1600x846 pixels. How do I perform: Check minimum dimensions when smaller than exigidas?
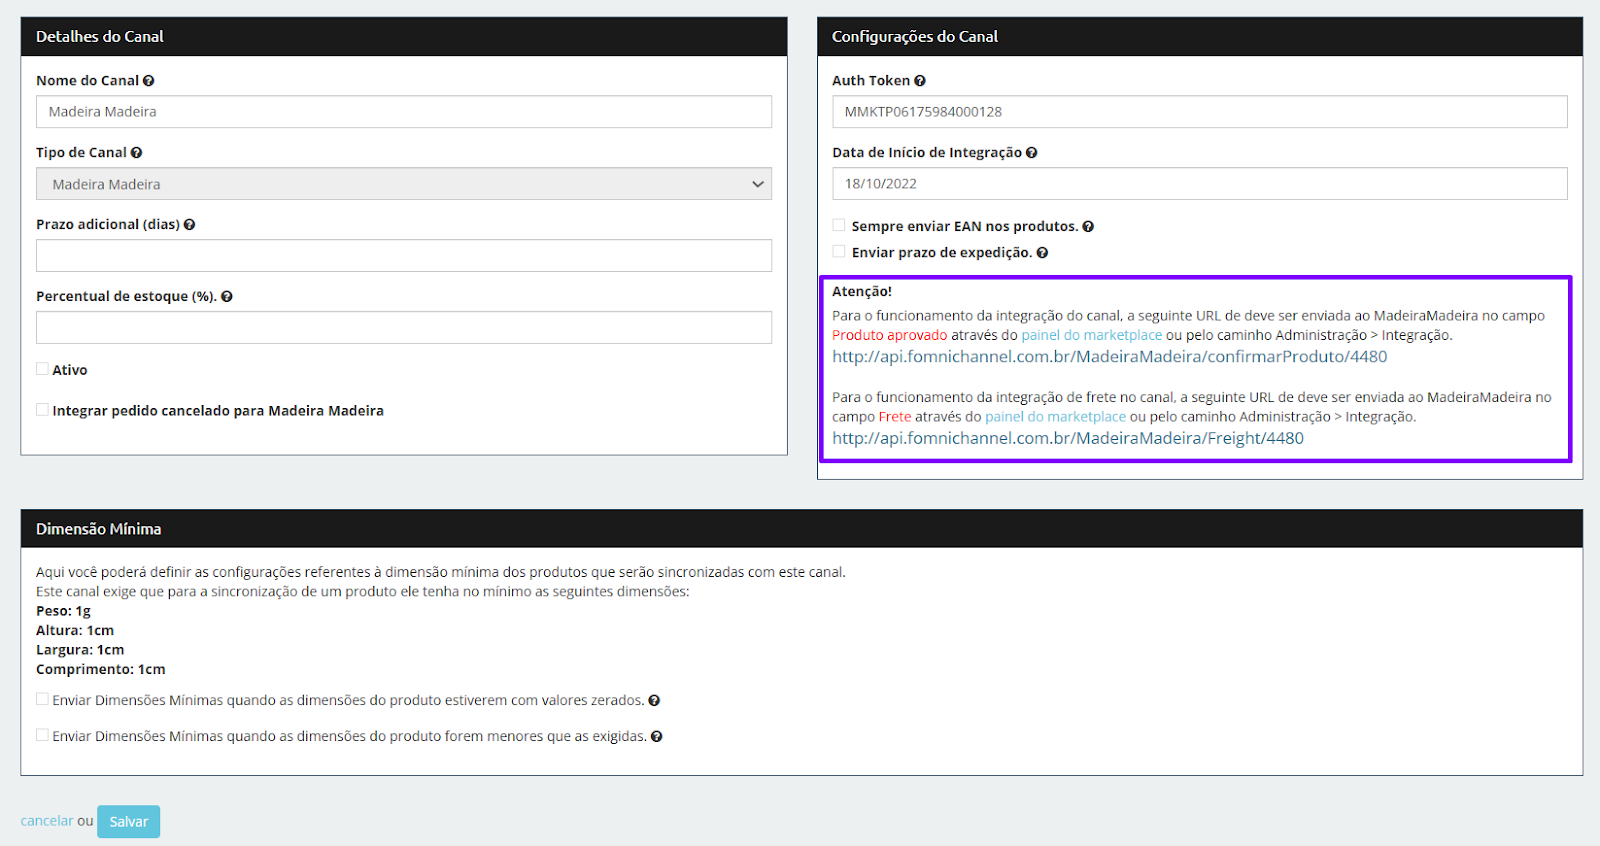click(x=42, y=736)
